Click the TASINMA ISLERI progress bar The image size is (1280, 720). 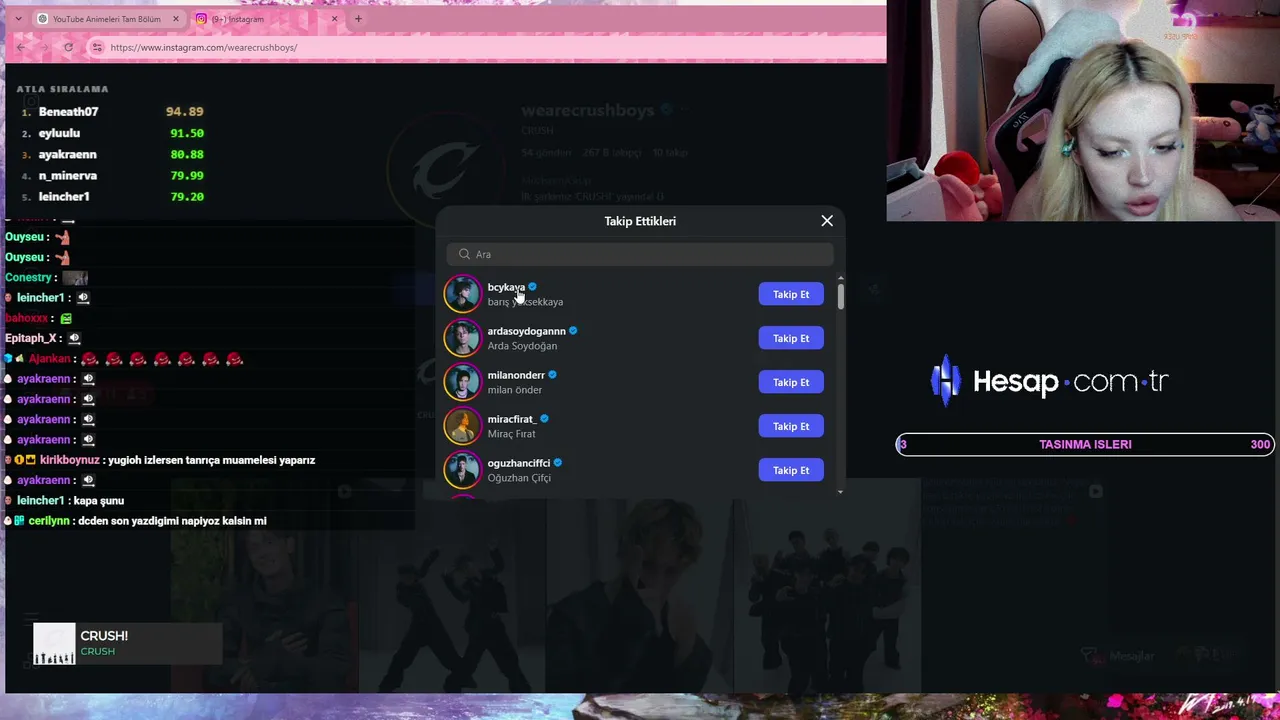click(1085, 444)
